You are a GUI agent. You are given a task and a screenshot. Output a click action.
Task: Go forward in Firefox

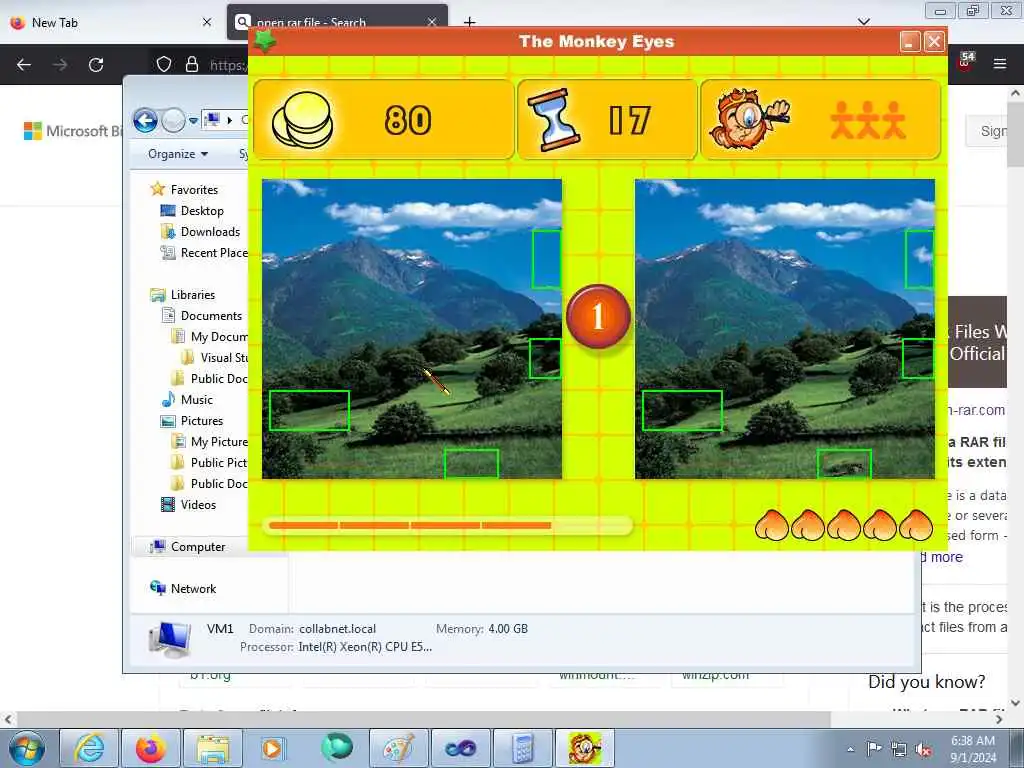click(60, 65)
